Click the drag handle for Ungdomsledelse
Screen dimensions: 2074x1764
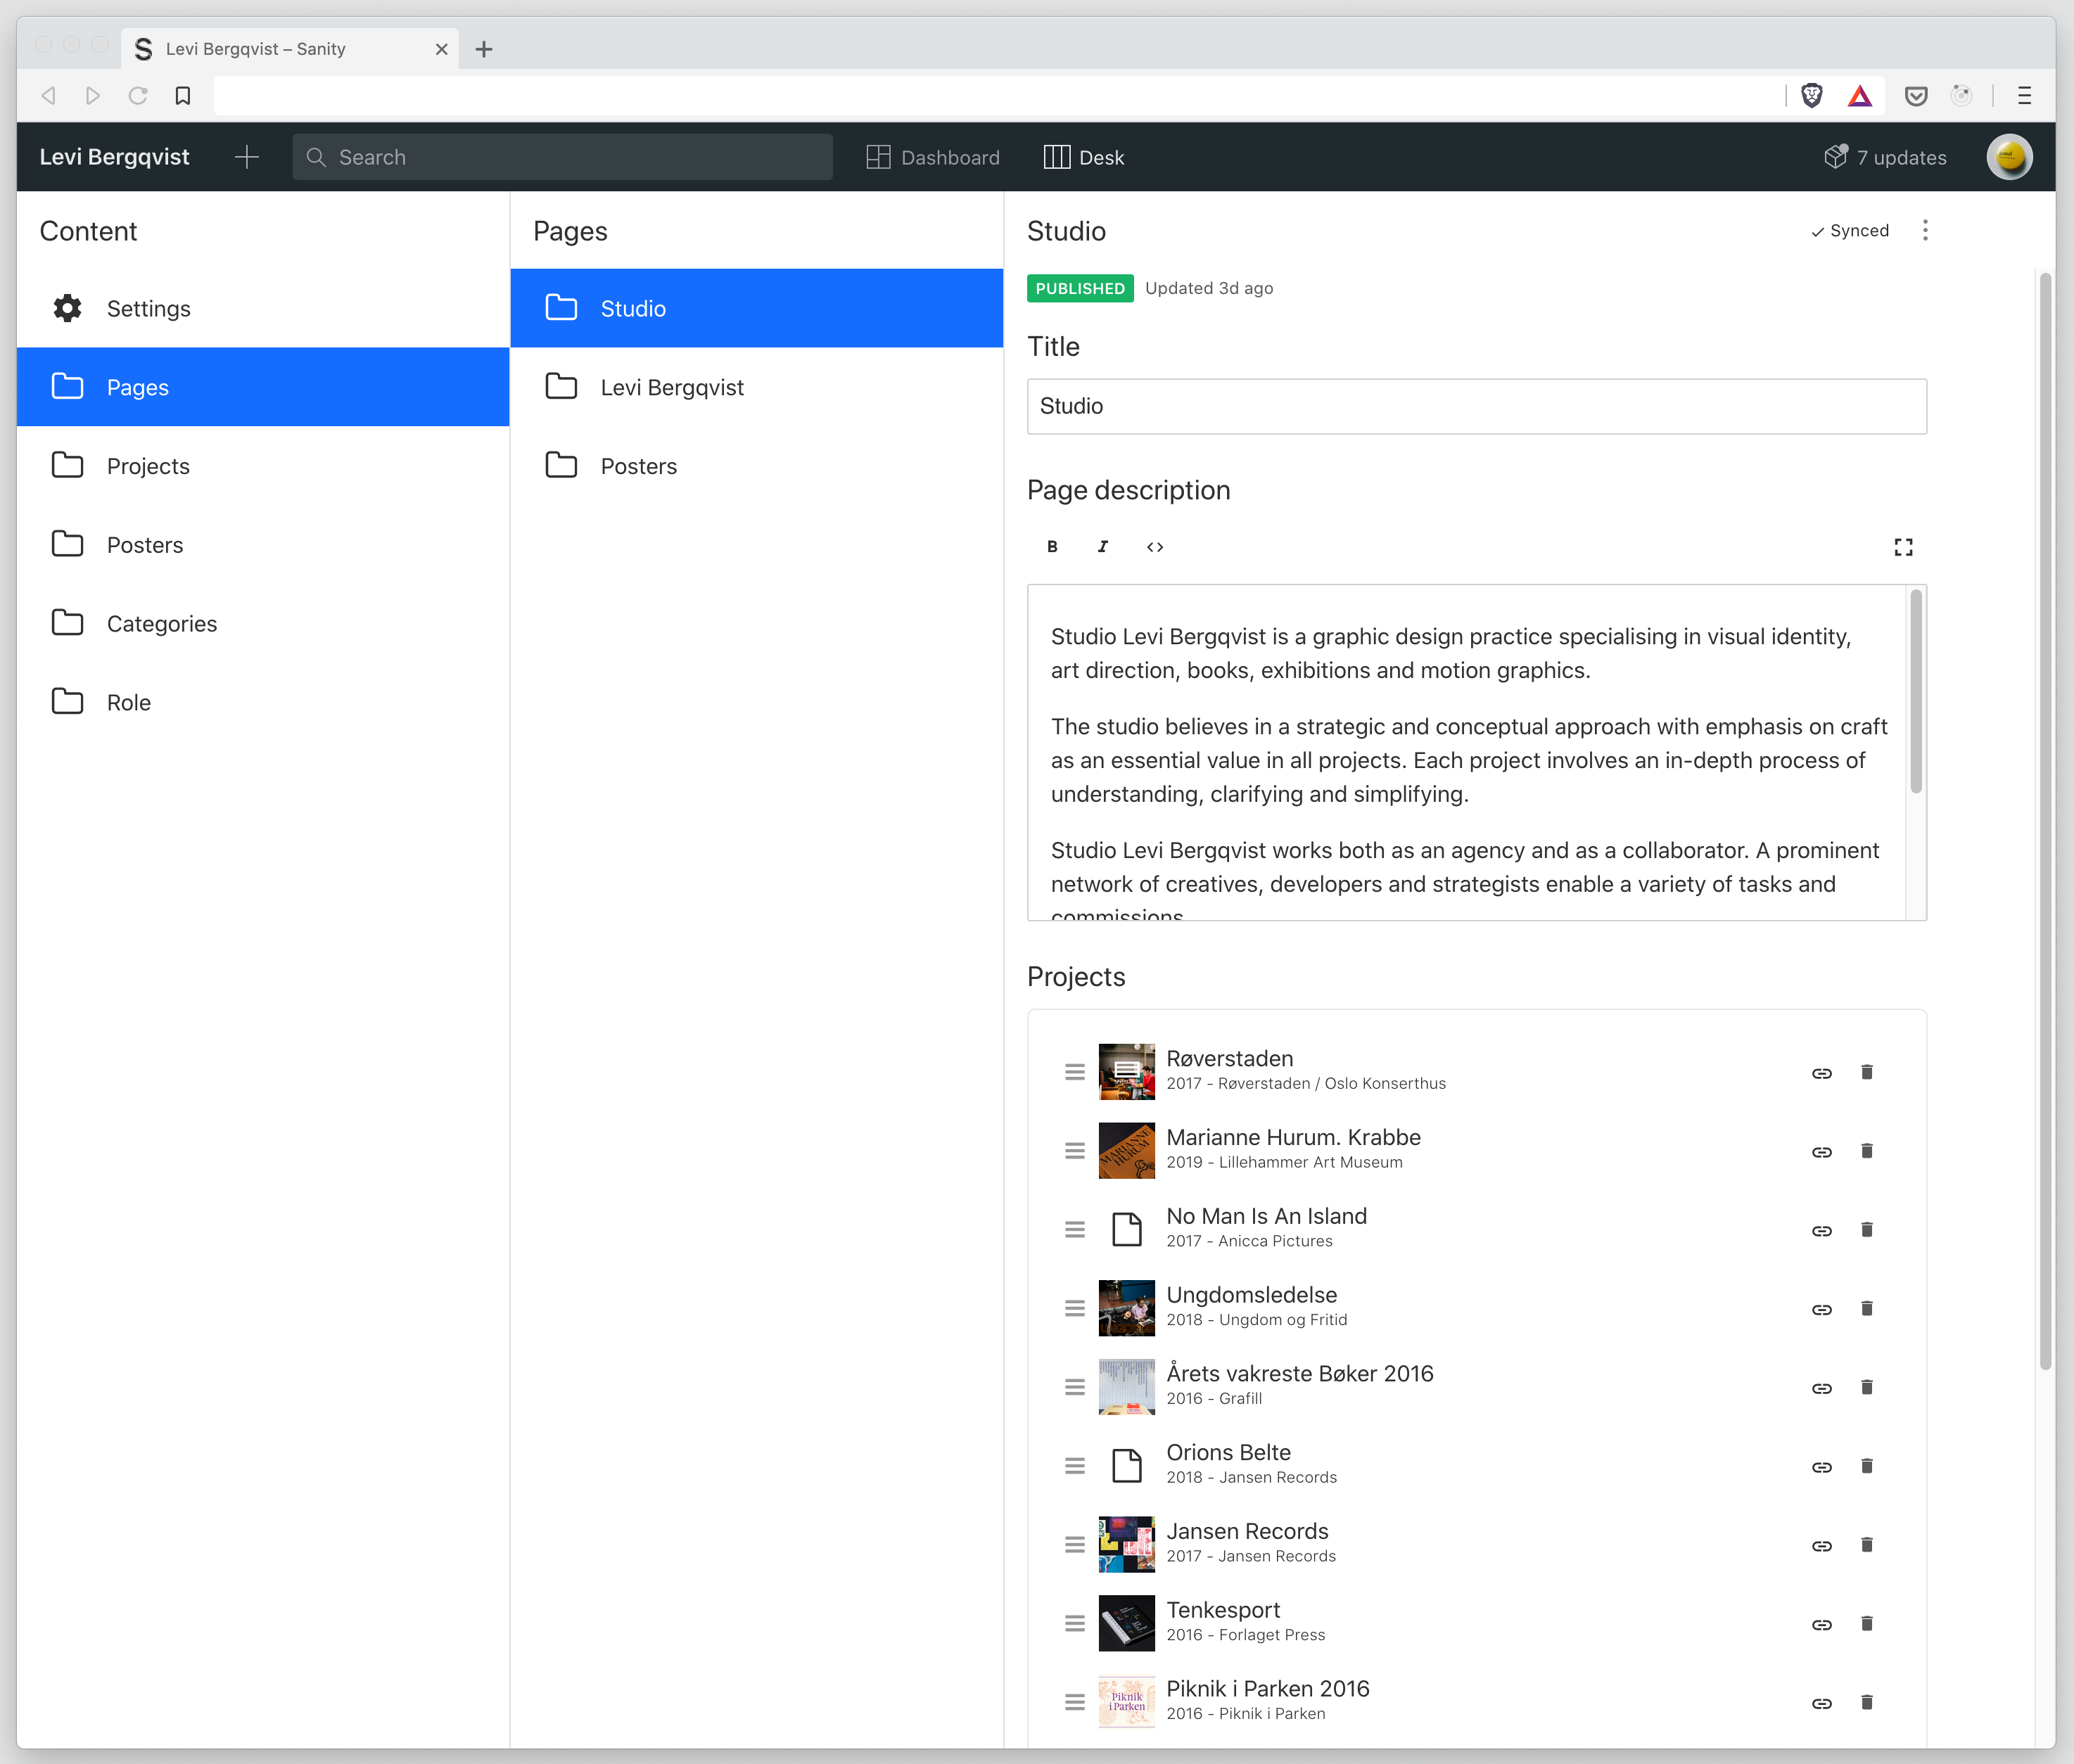1074,1308
